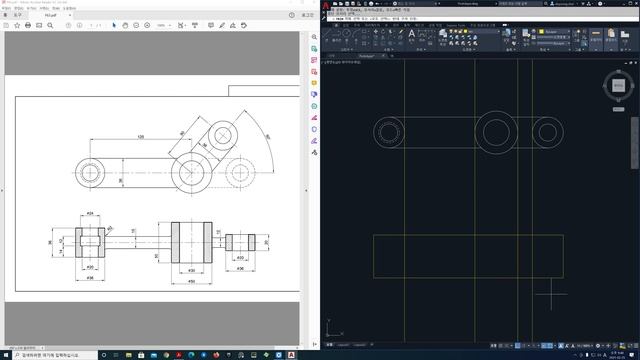Select the drawing file tab in AutoCAD
This screenshot has height=360, width=640.
pos(371,56)
